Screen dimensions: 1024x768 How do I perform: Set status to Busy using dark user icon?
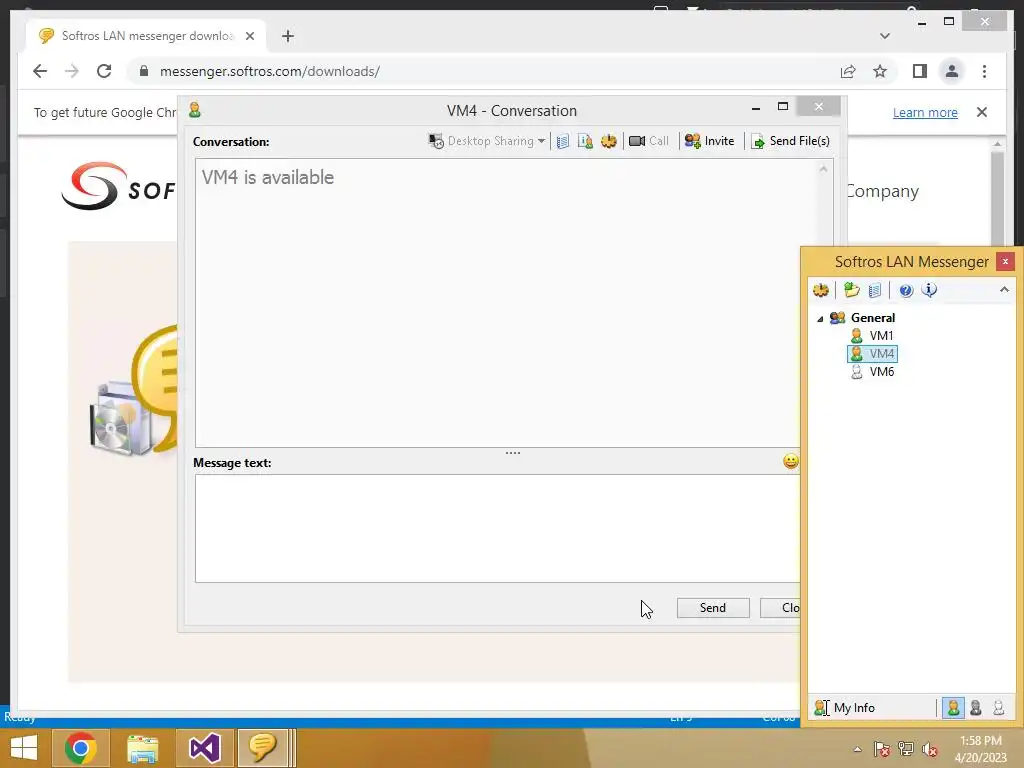tap(976, 708)
